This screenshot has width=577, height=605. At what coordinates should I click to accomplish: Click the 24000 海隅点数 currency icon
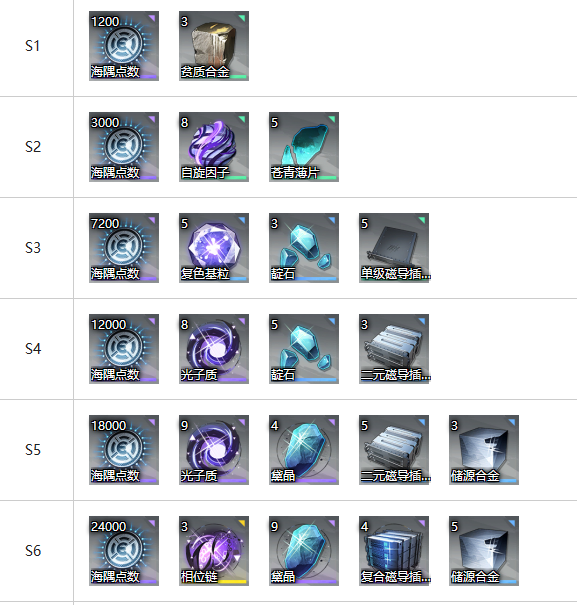click(124, 551)
